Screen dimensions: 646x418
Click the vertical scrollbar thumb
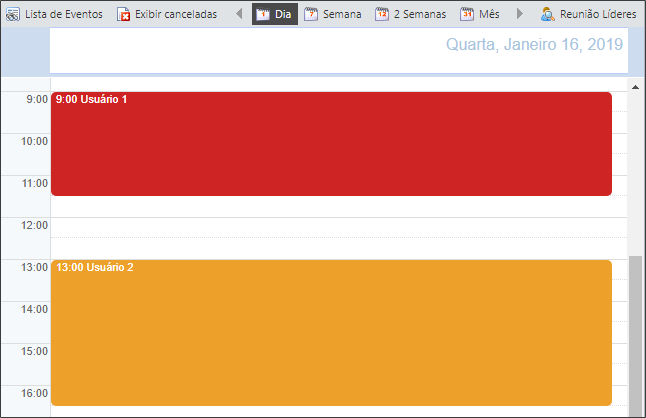pyautogui.click(x=636, y=336)
